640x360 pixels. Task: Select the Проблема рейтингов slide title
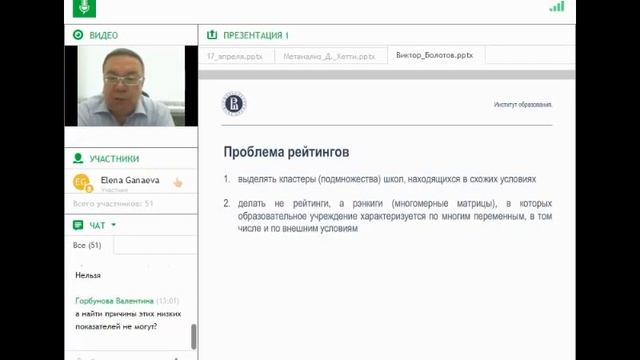[x=286, y=152]
